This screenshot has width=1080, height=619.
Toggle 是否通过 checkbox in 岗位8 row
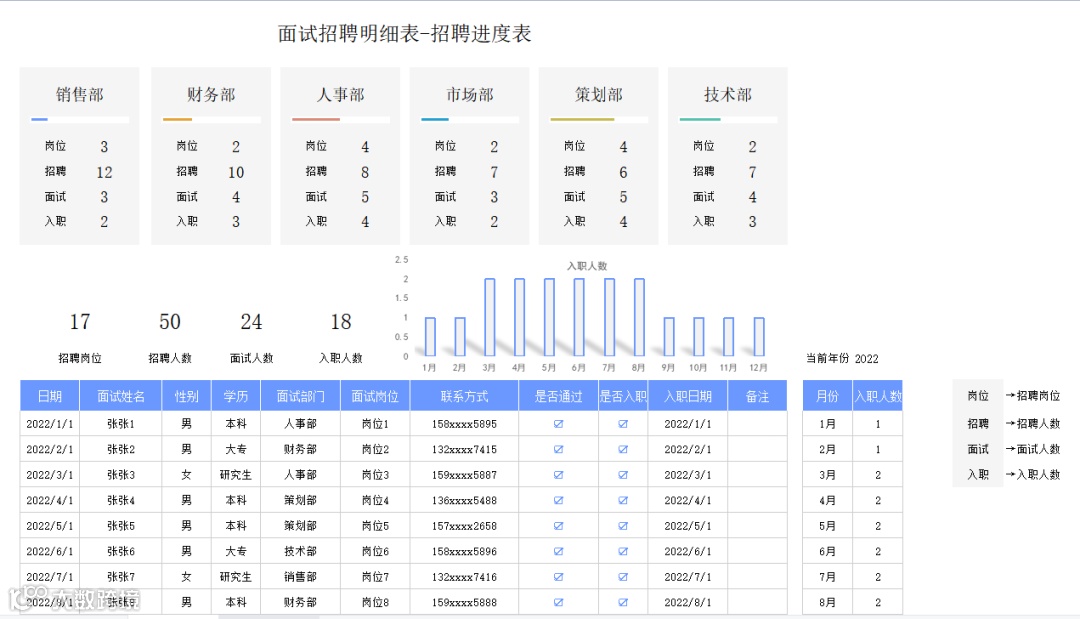coord(559,602)
